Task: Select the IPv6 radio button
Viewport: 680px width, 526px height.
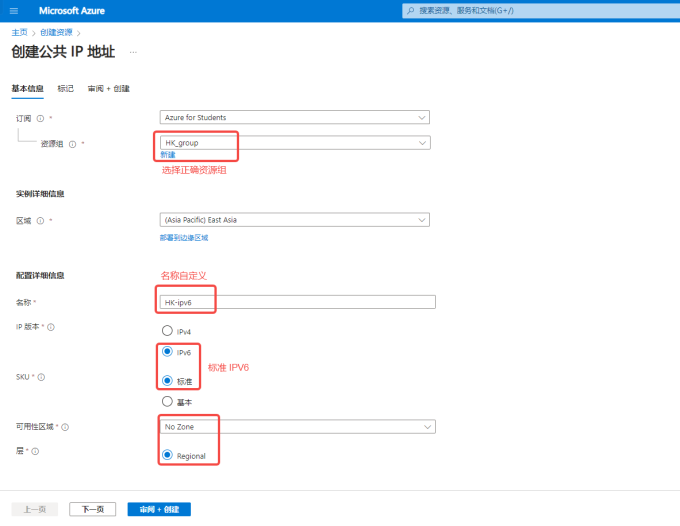Action: pyautogui.click(x=167, y=351)
